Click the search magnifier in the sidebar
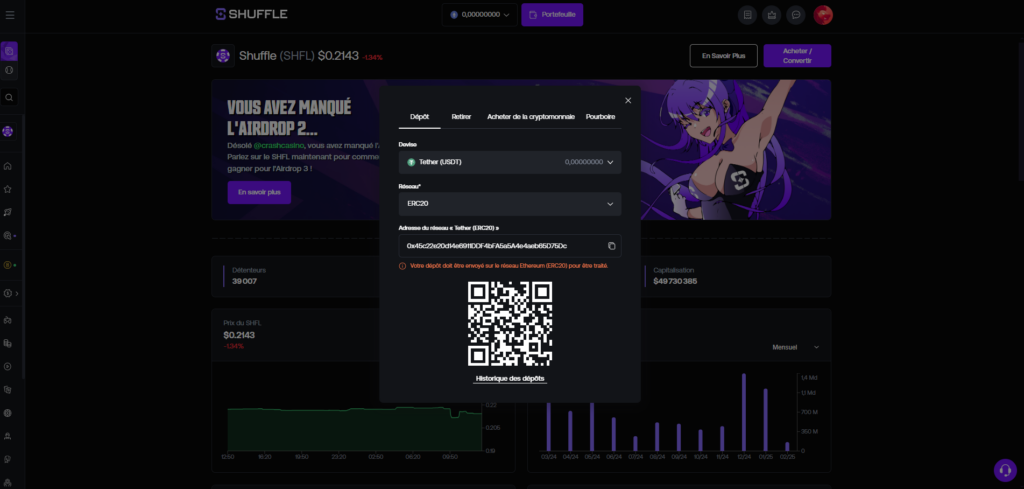The width and height of the screenshot is (1024, 489). [x=9, y=97]
